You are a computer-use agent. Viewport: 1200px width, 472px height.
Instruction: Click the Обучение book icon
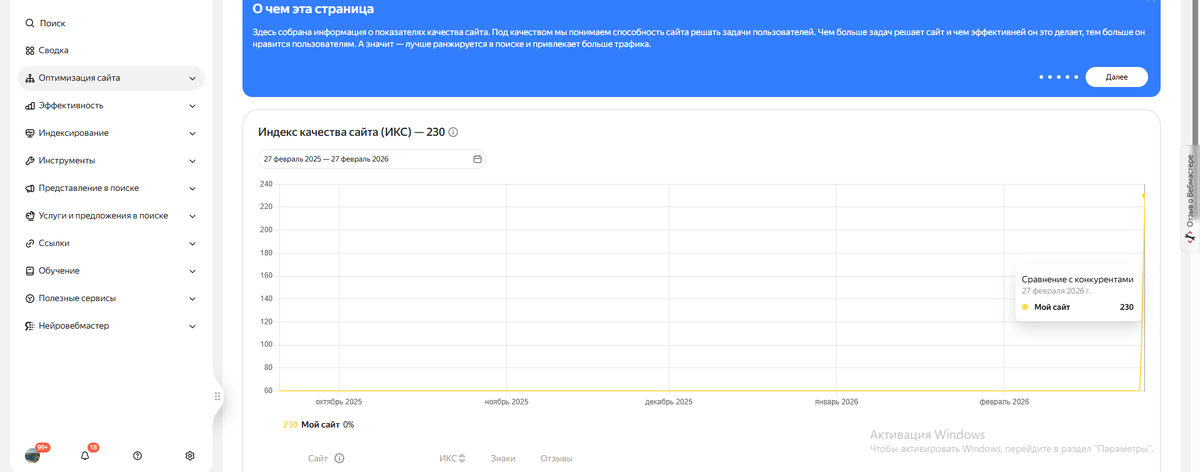coord(29,271)
